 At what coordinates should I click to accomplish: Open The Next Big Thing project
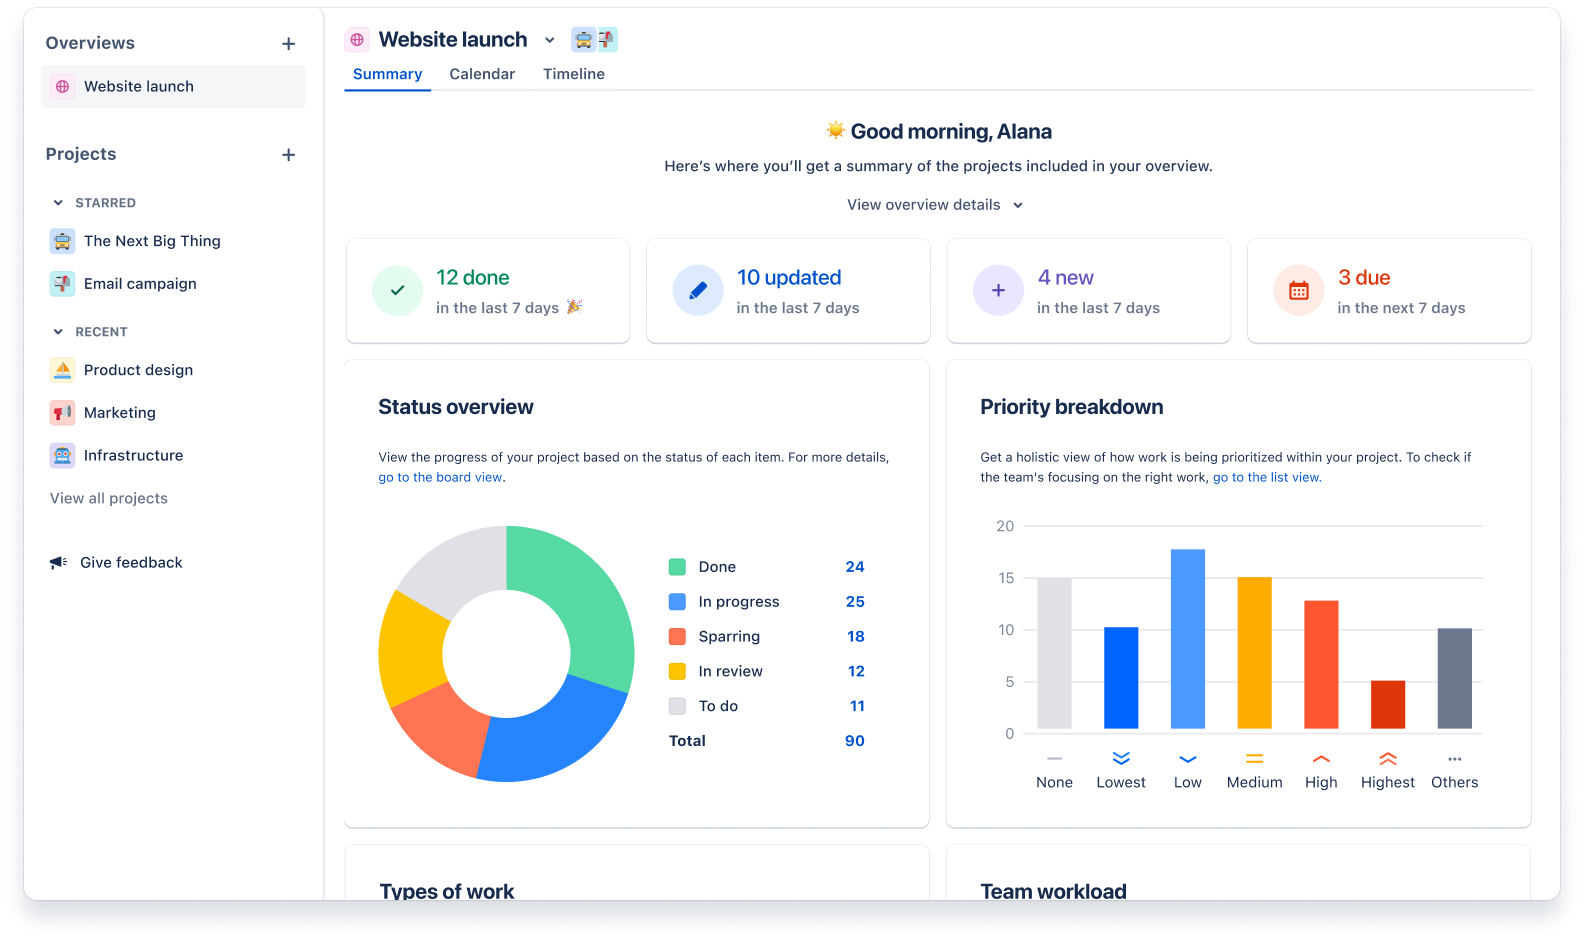pos(152,241)
